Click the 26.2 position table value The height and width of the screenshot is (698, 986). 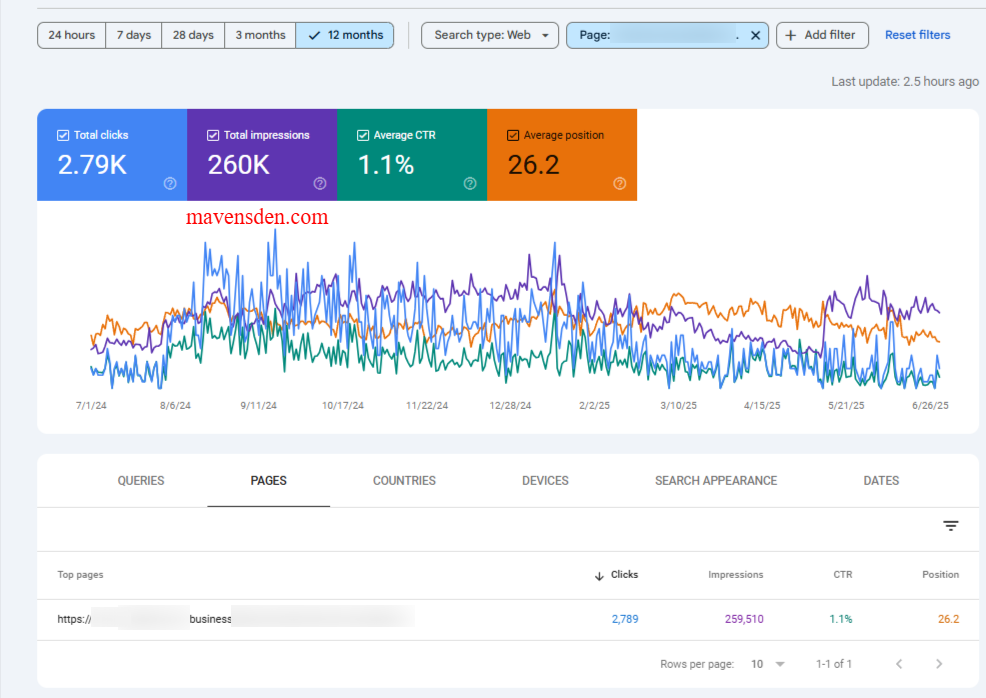948,619
